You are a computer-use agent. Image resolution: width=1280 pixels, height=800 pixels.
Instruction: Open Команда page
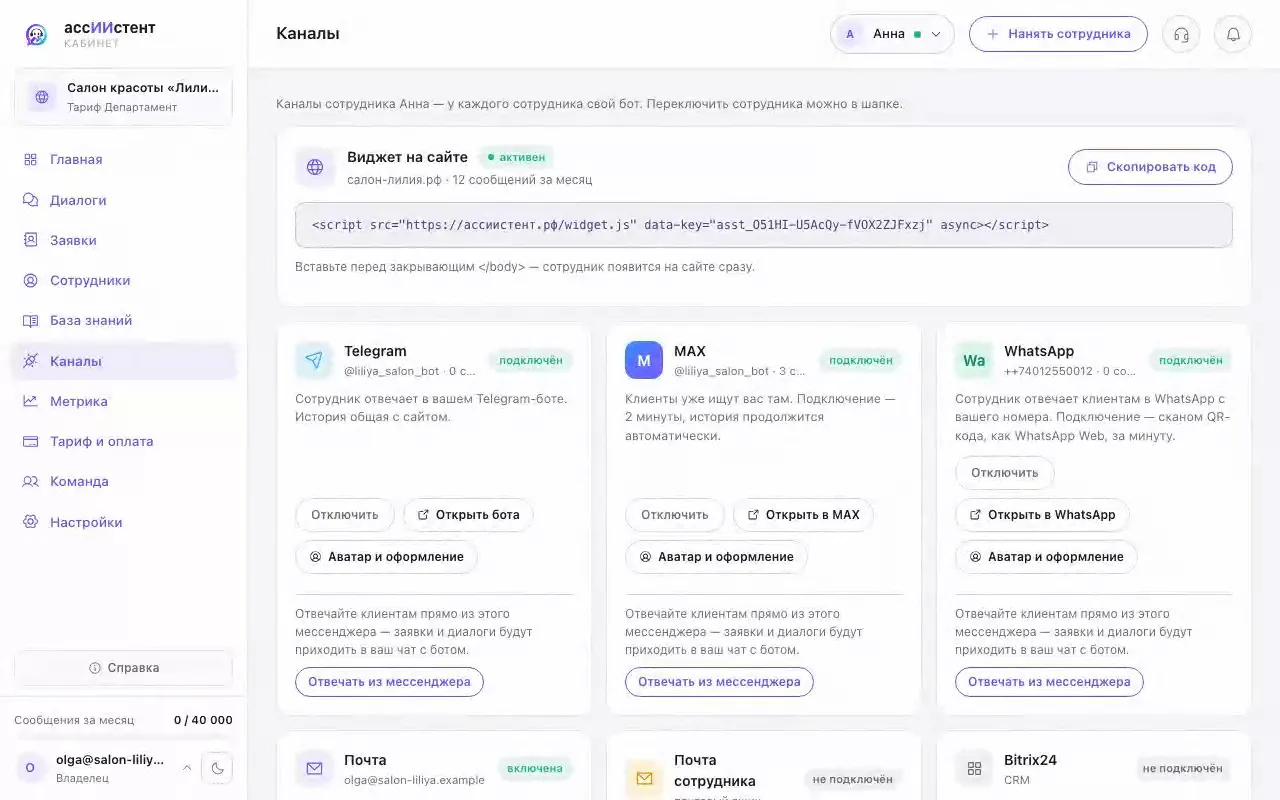point(124,481)
